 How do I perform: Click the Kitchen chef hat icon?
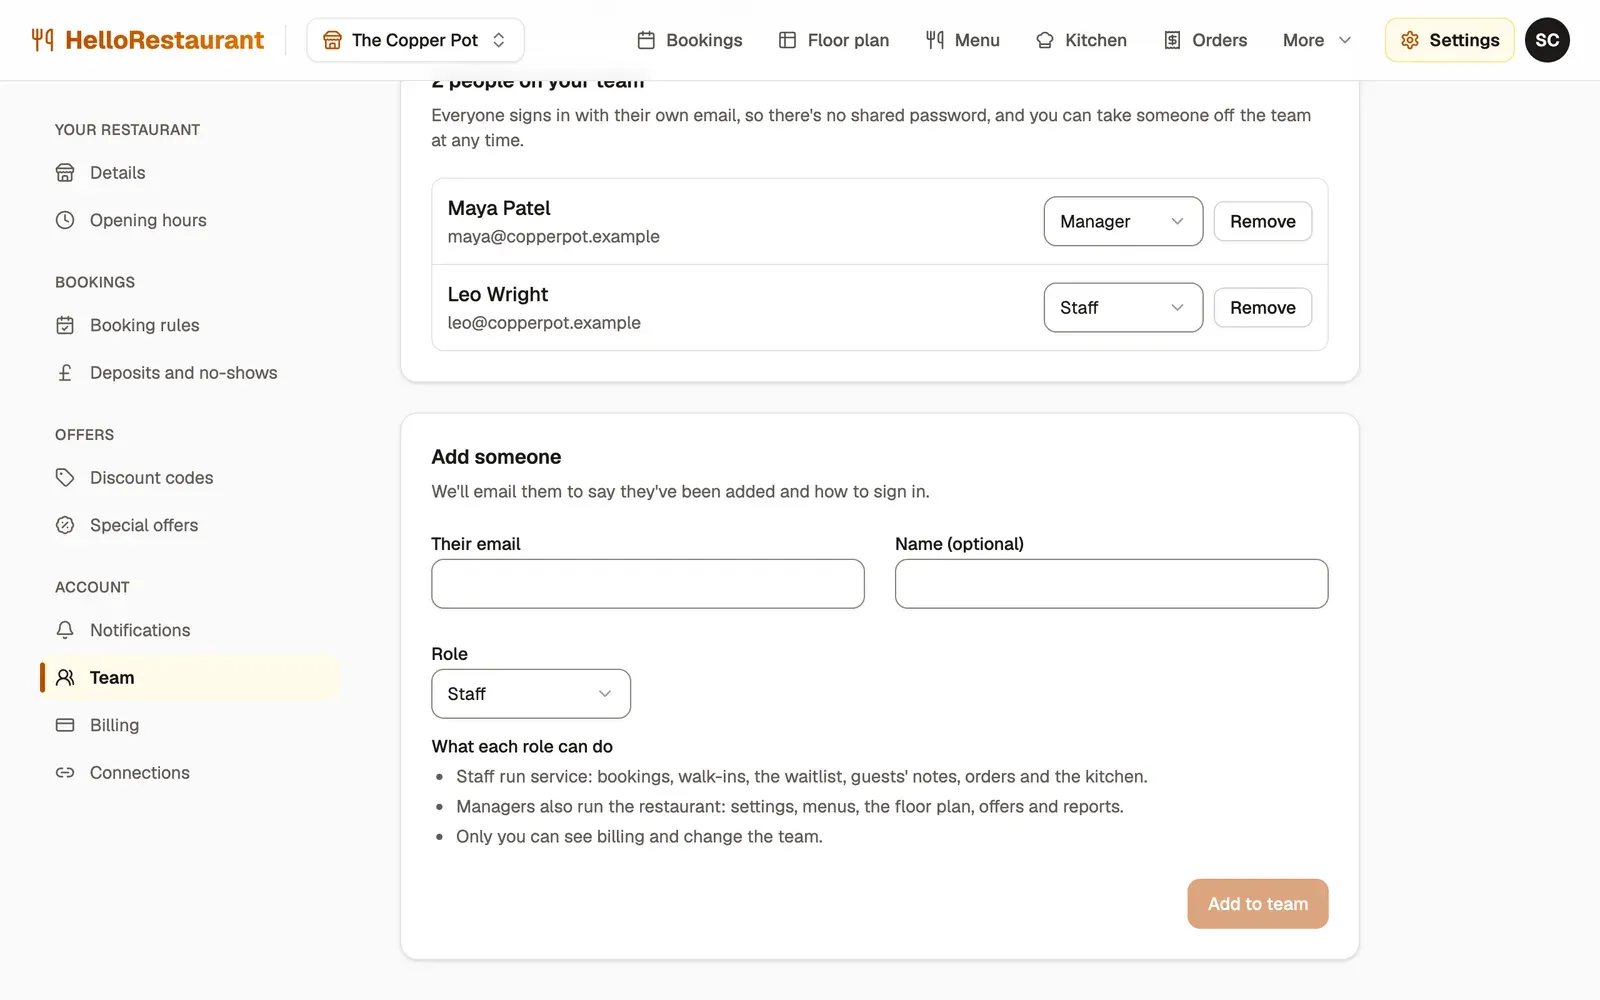point(1045,40)
